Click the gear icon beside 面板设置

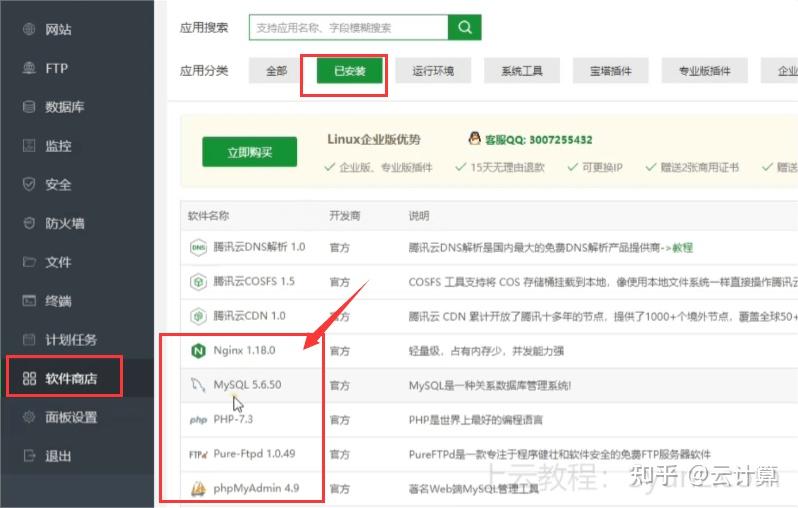click(x=29, y=417)
